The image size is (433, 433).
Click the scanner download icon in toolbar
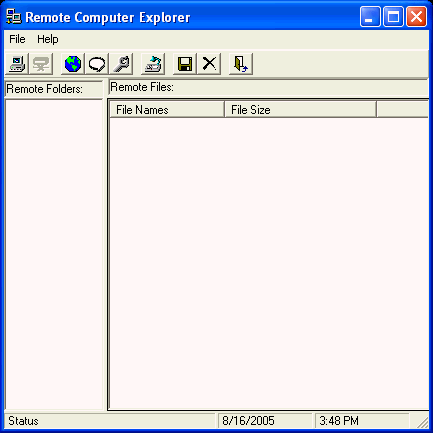coord(153,64)
